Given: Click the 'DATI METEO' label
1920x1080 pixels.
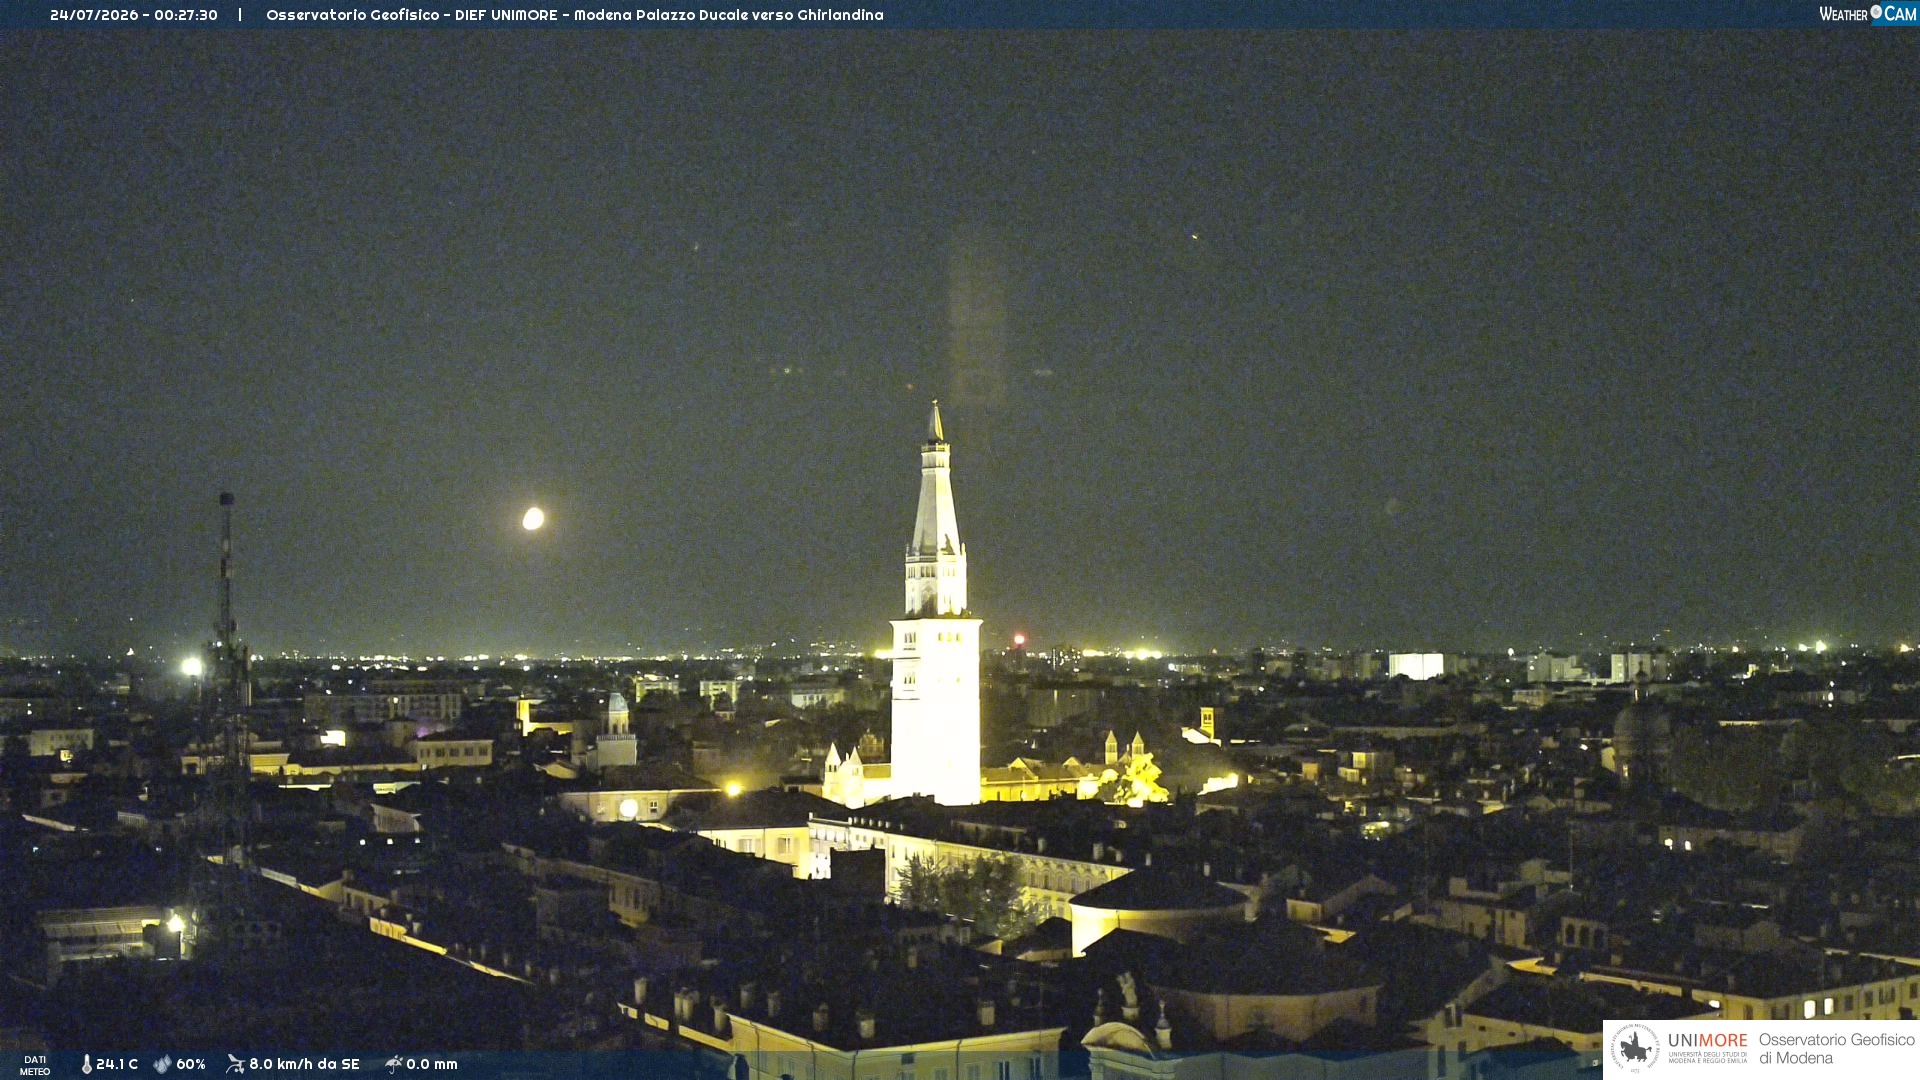Looking at the screenshot, I should pos(35,1065).
